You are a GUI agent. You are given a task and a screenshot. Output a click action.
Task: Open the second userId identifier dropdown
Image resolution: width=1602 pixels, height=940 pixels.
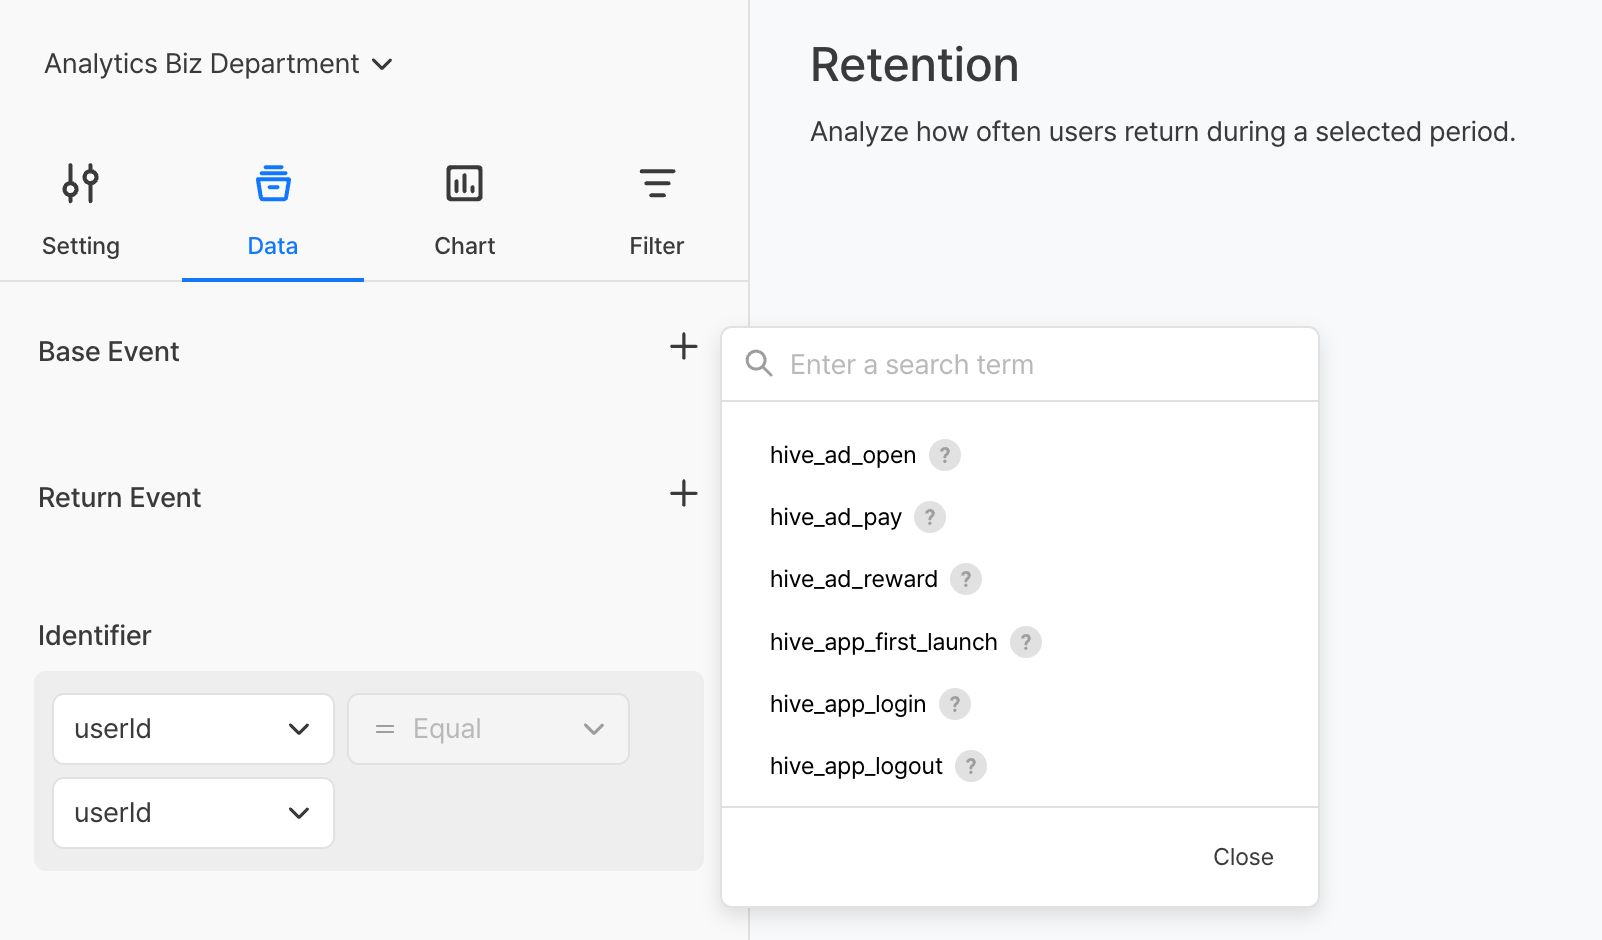pos(193,813)
